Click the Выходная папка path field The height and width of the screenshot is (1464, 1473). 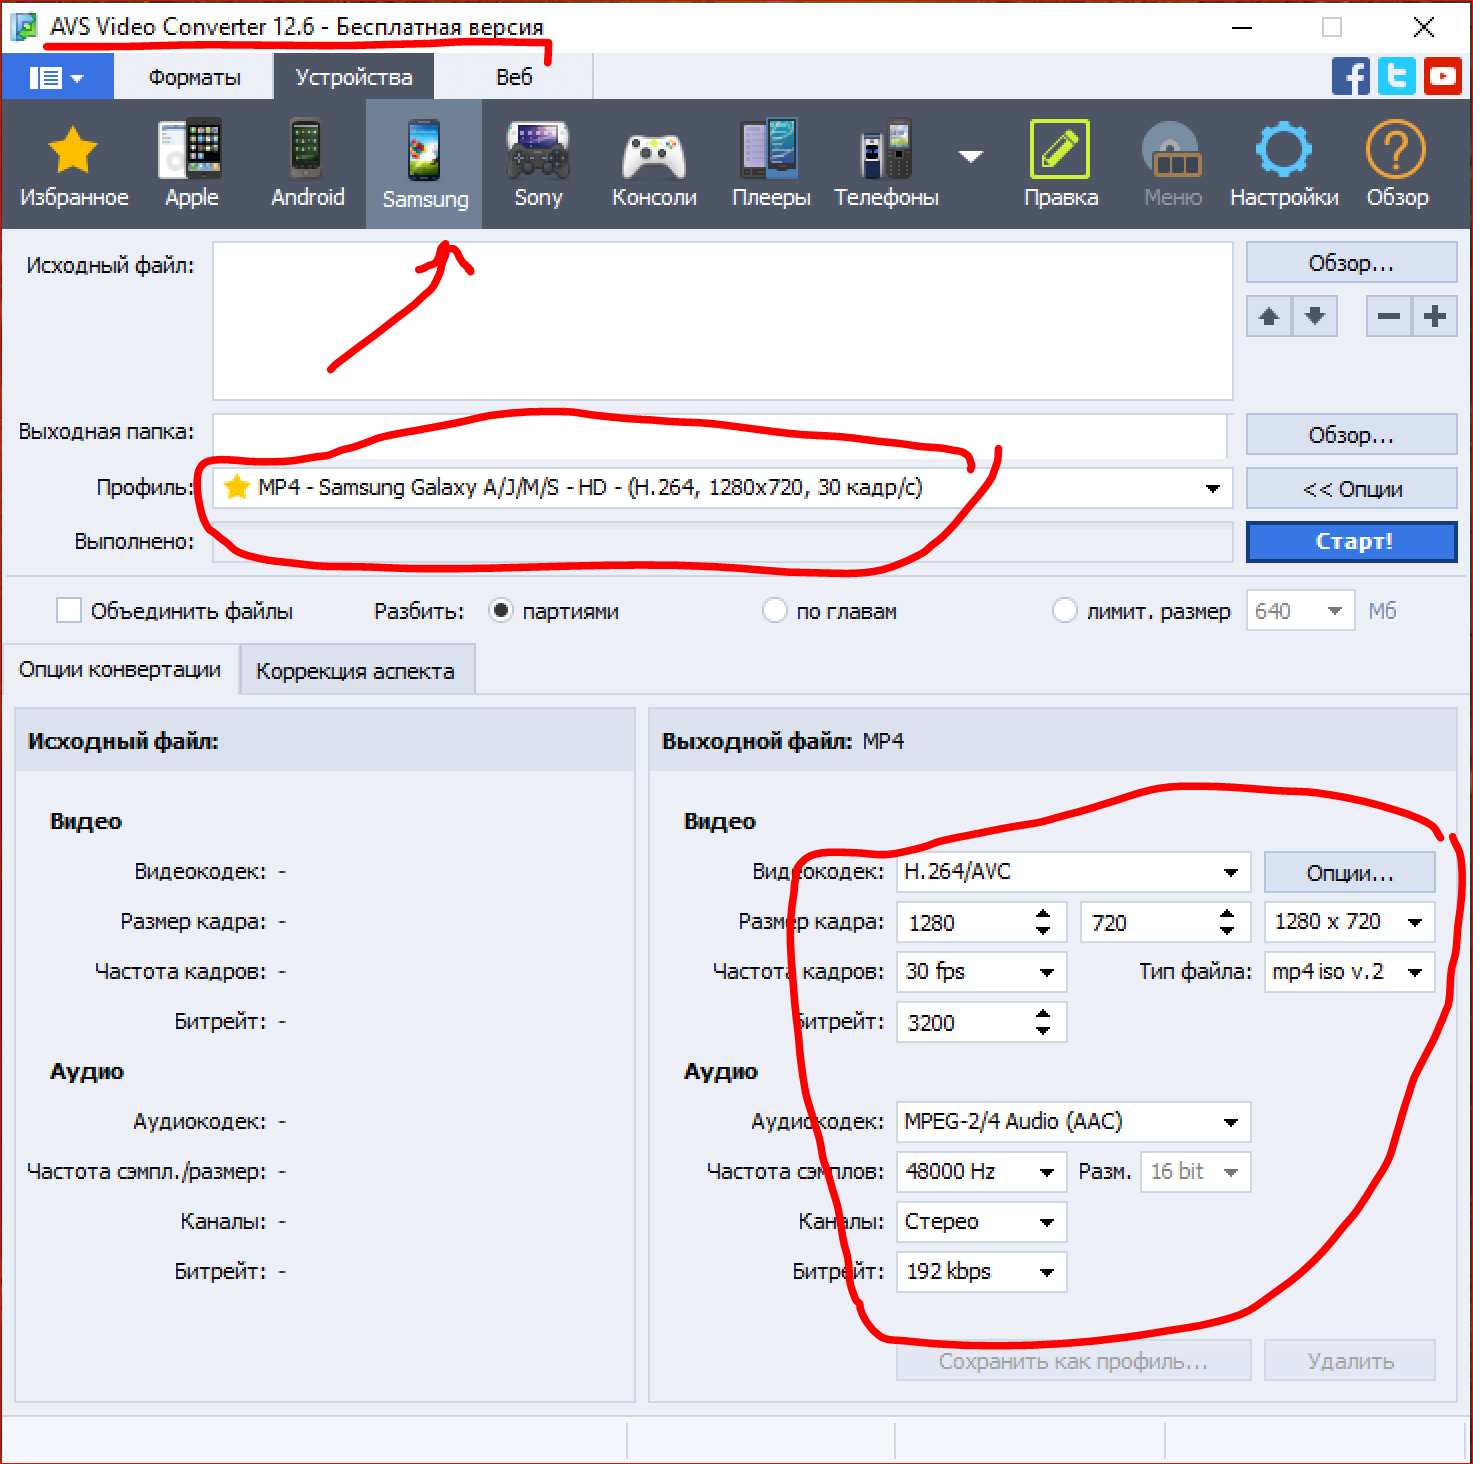tap(720, 435)
